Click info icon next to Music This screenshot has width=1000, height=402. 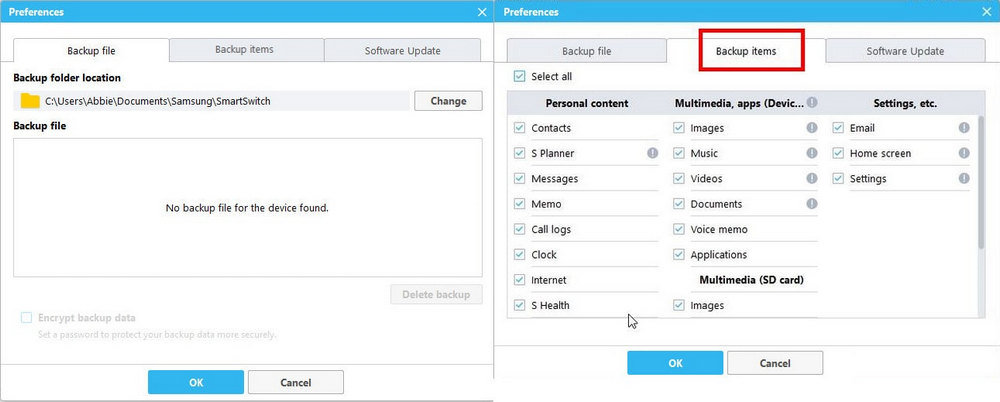click(x=812, y=153)
